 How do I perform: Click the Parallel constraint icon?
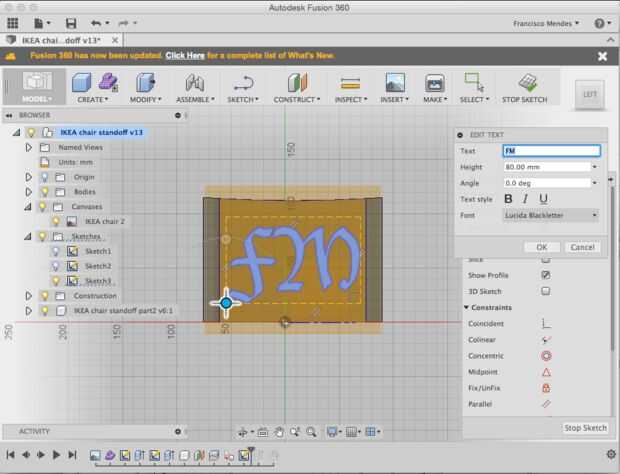point(546,404)
